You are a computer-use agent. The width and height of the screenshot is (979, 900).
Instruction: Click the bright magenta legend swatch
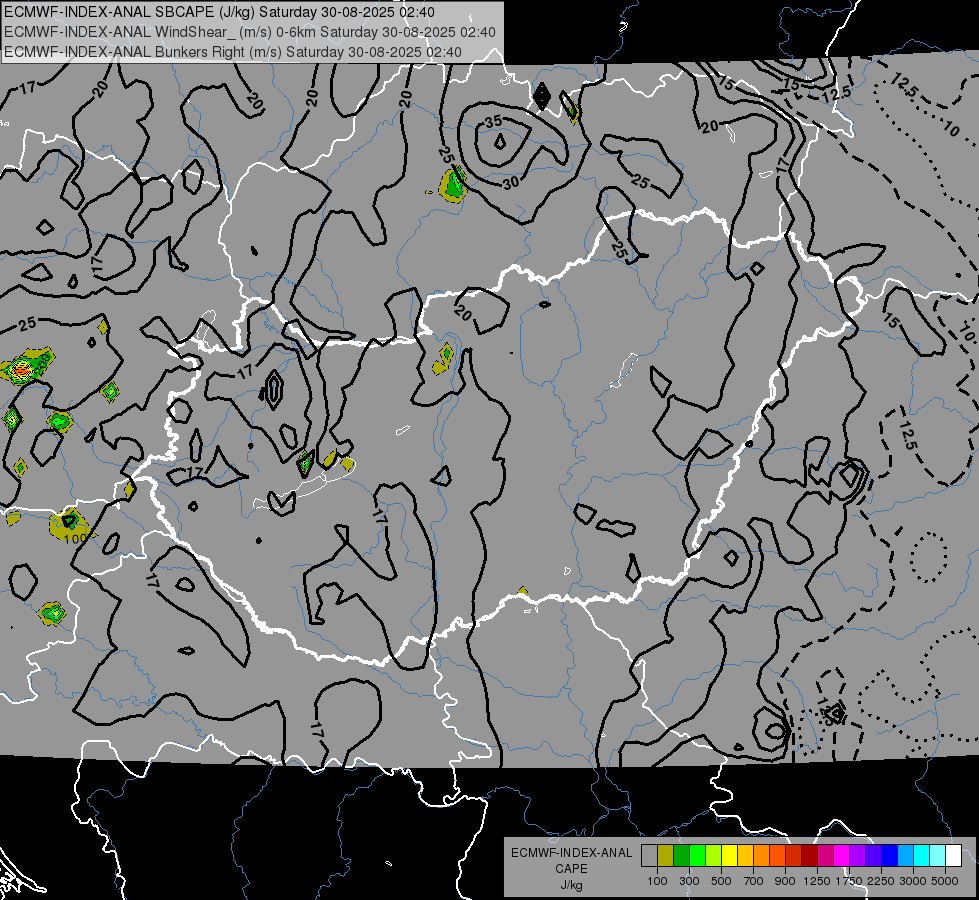tap(841, 856)
